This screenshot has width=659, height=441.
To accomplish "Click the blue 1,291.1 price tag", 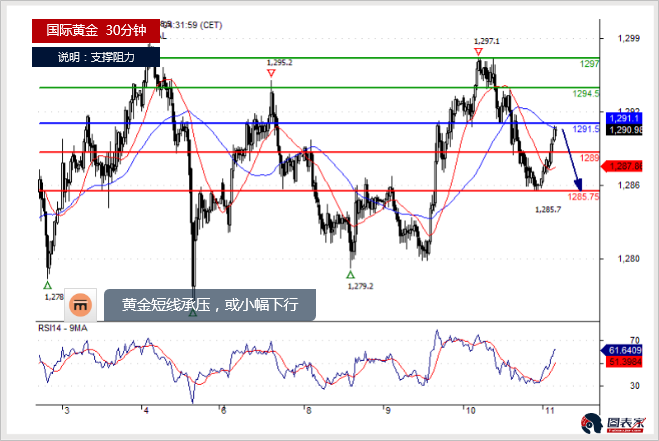I will [x=624, y=119].
